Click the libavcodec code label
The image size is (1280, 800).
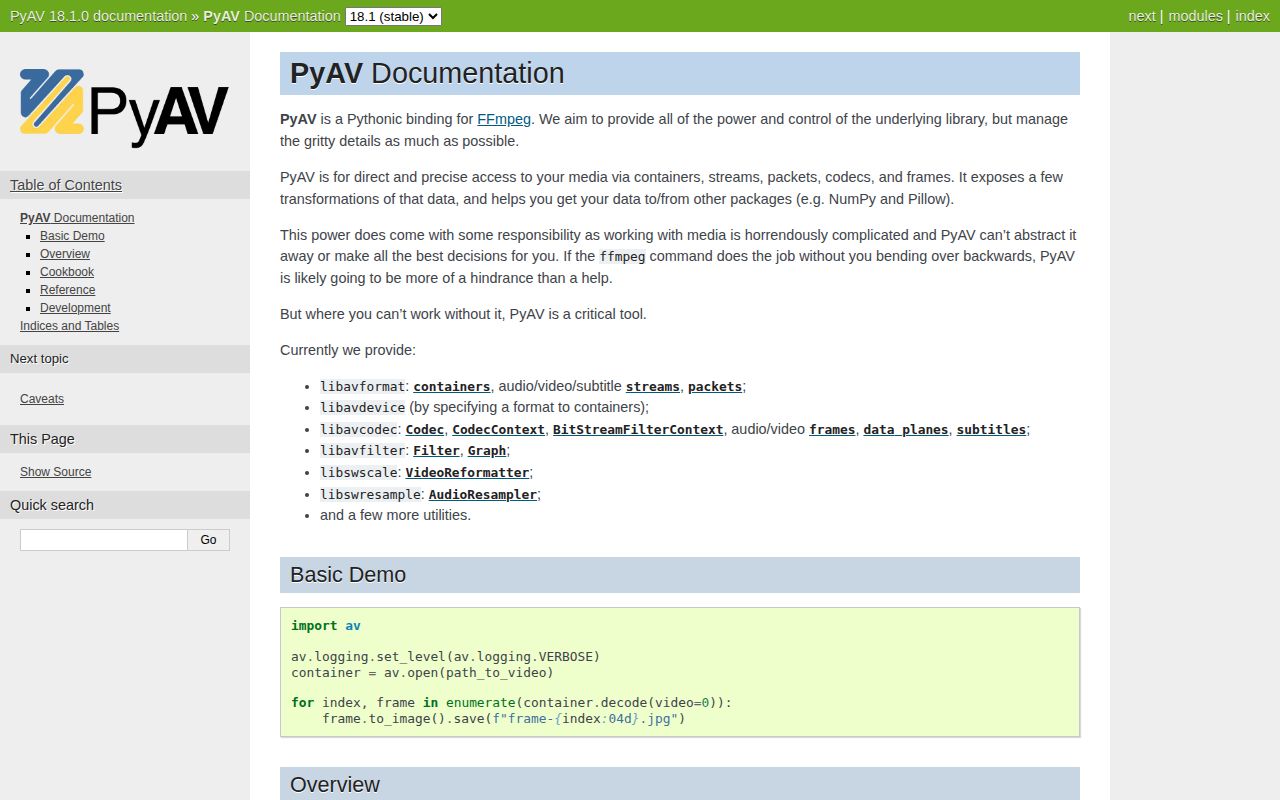[x=359, y=430]
